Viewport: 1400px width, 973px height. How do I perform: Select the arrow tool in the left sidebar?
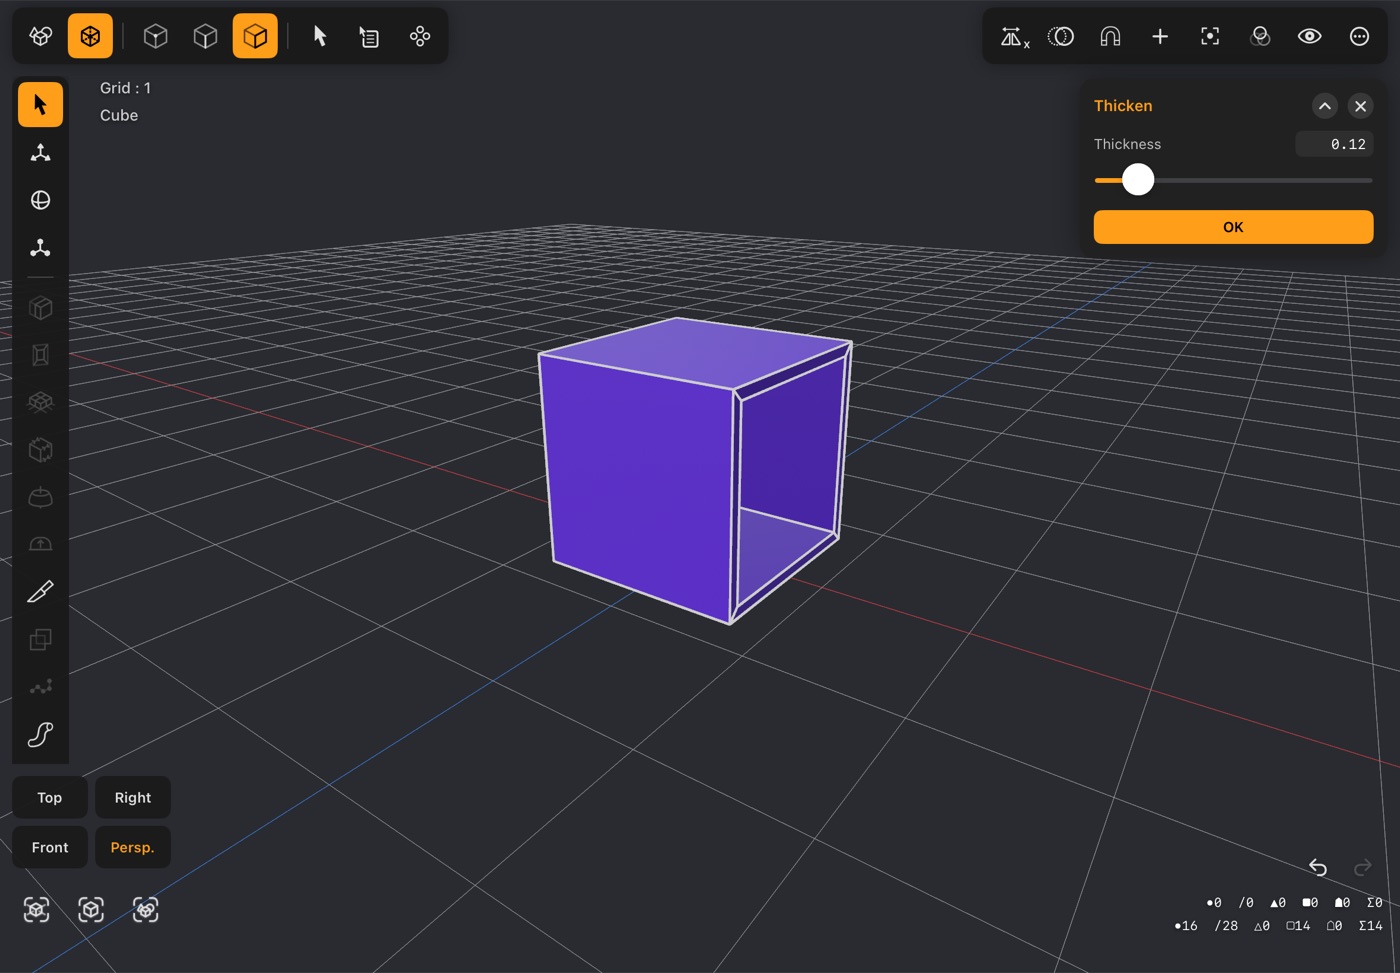[x=40, y=104]
